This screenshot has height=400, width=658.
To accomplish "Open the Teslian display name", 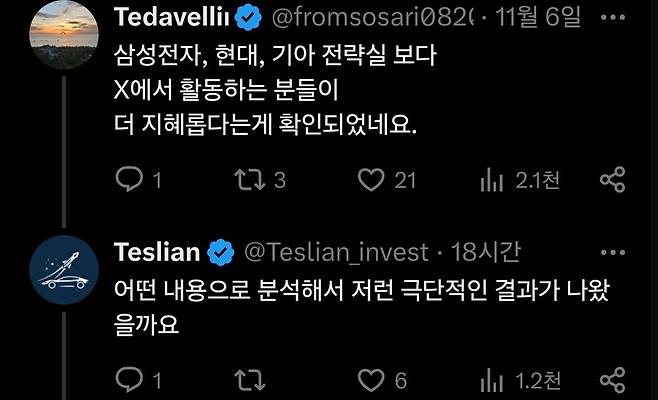I will (x=158, y=250).
